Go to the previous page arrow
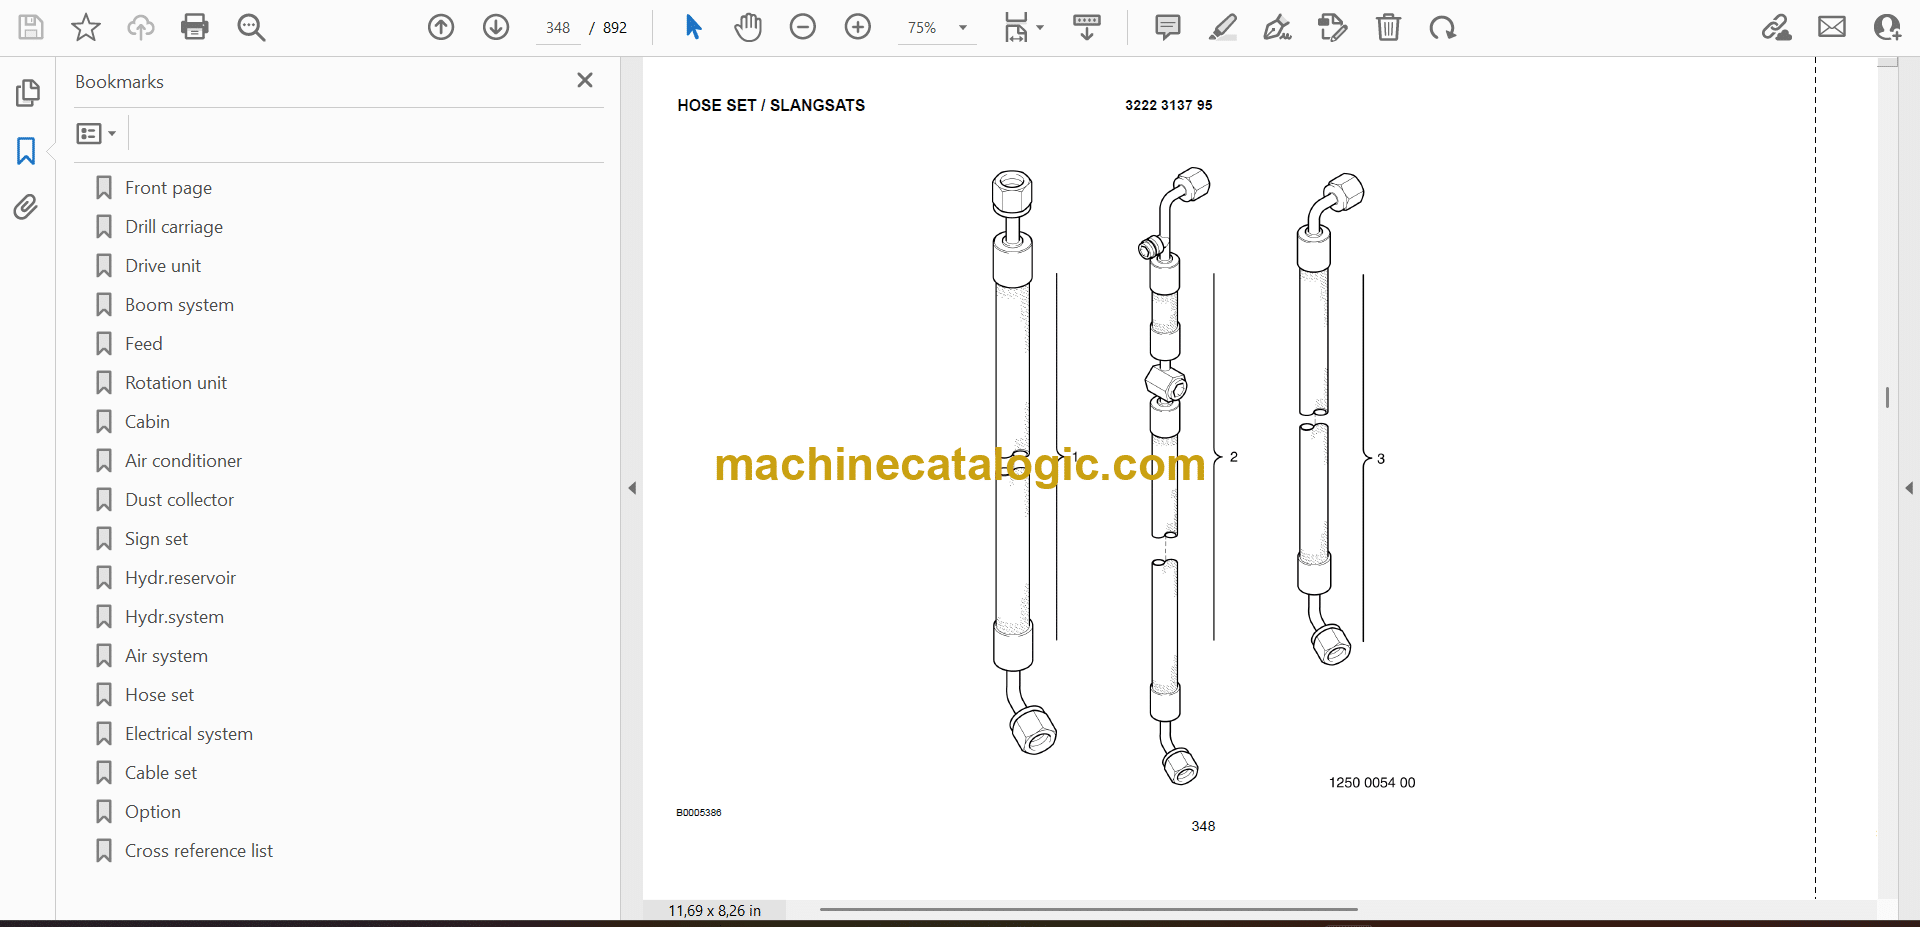The height and width of the screenshot is (927, 1920). (x=441, y=27)
